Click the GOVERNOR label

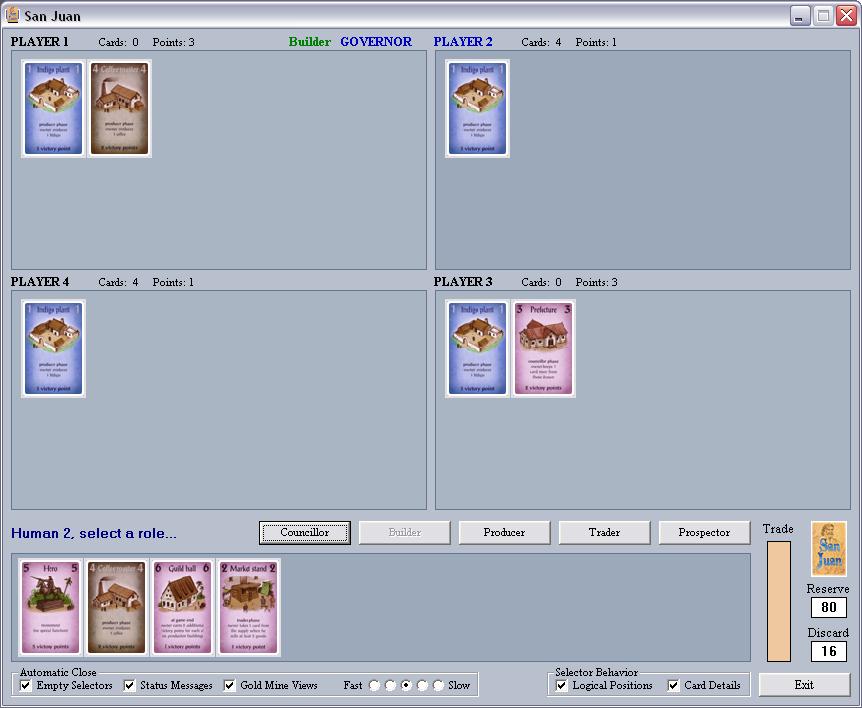coord(376,42)
